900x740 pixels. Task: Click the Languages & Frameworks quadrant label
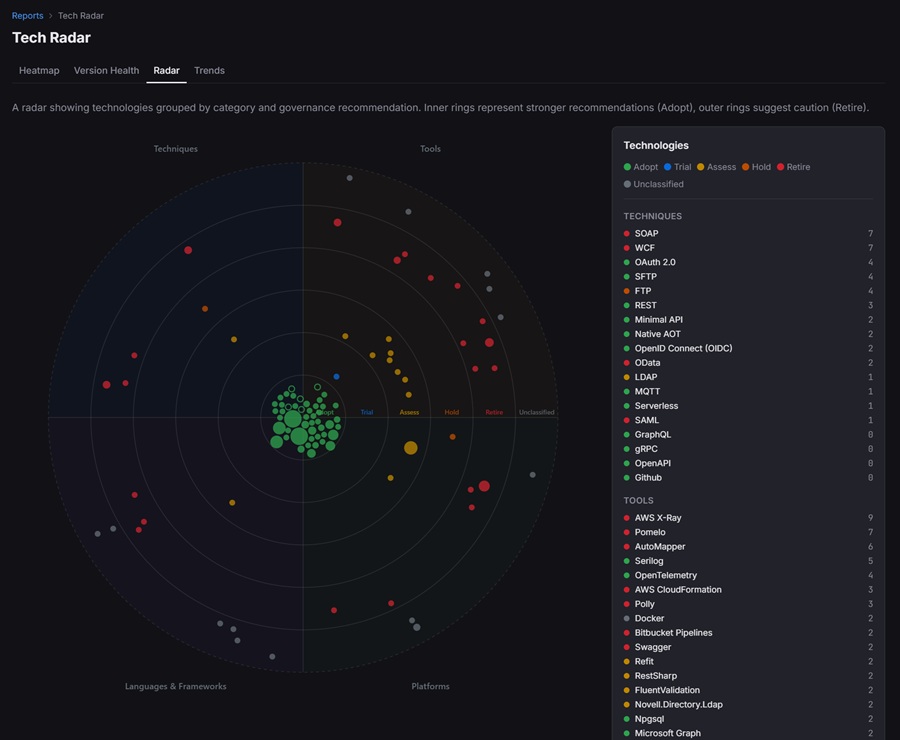(x=176, y=686)
